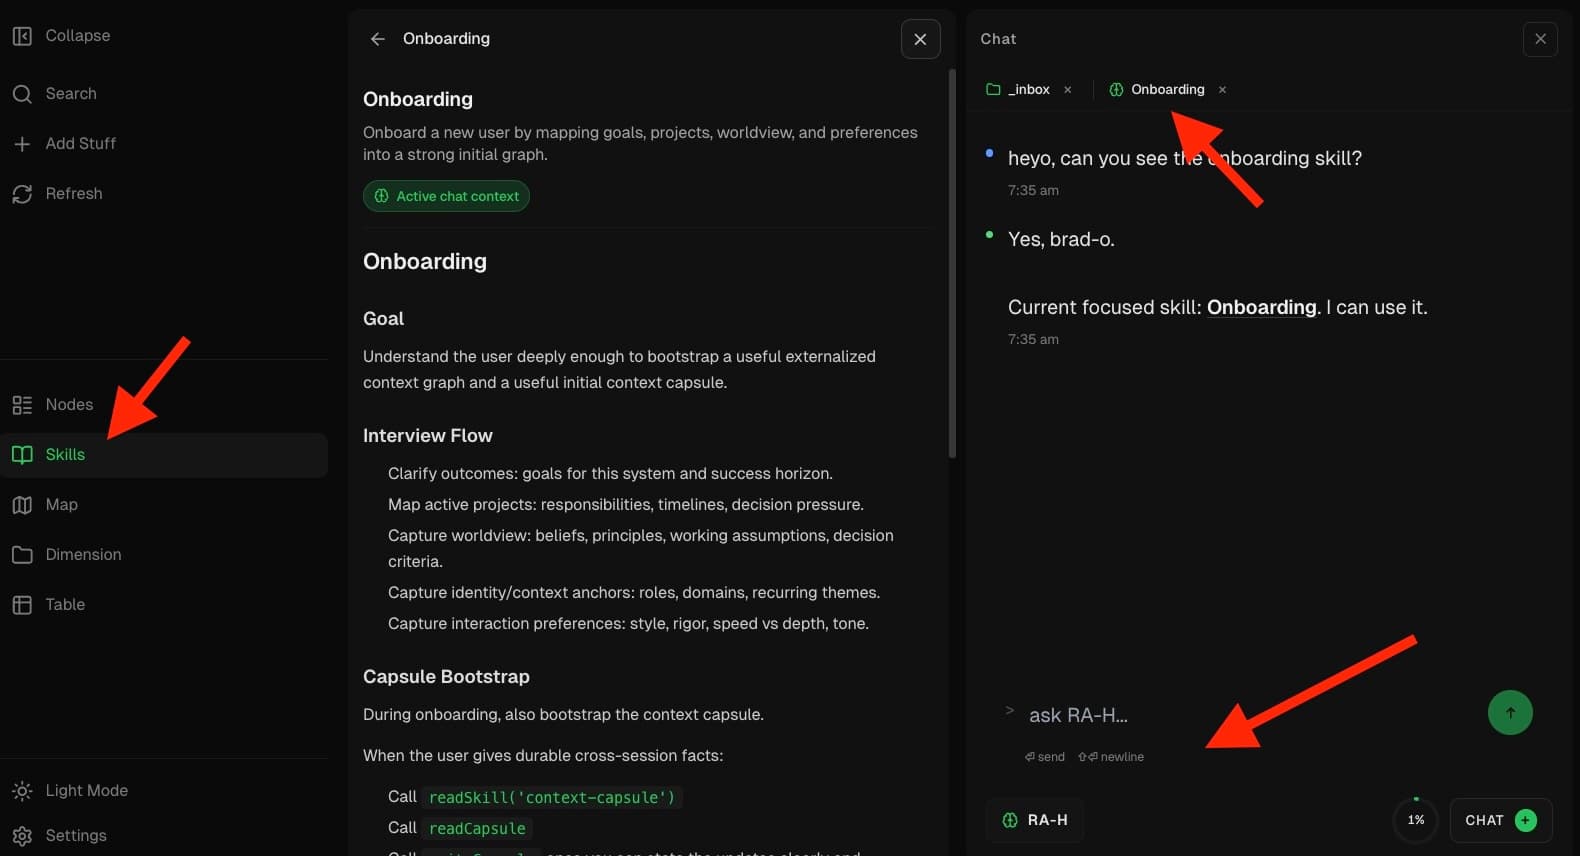
Task: Select the Onboarding chat context tab
Action: click(x=1157, y=90)
